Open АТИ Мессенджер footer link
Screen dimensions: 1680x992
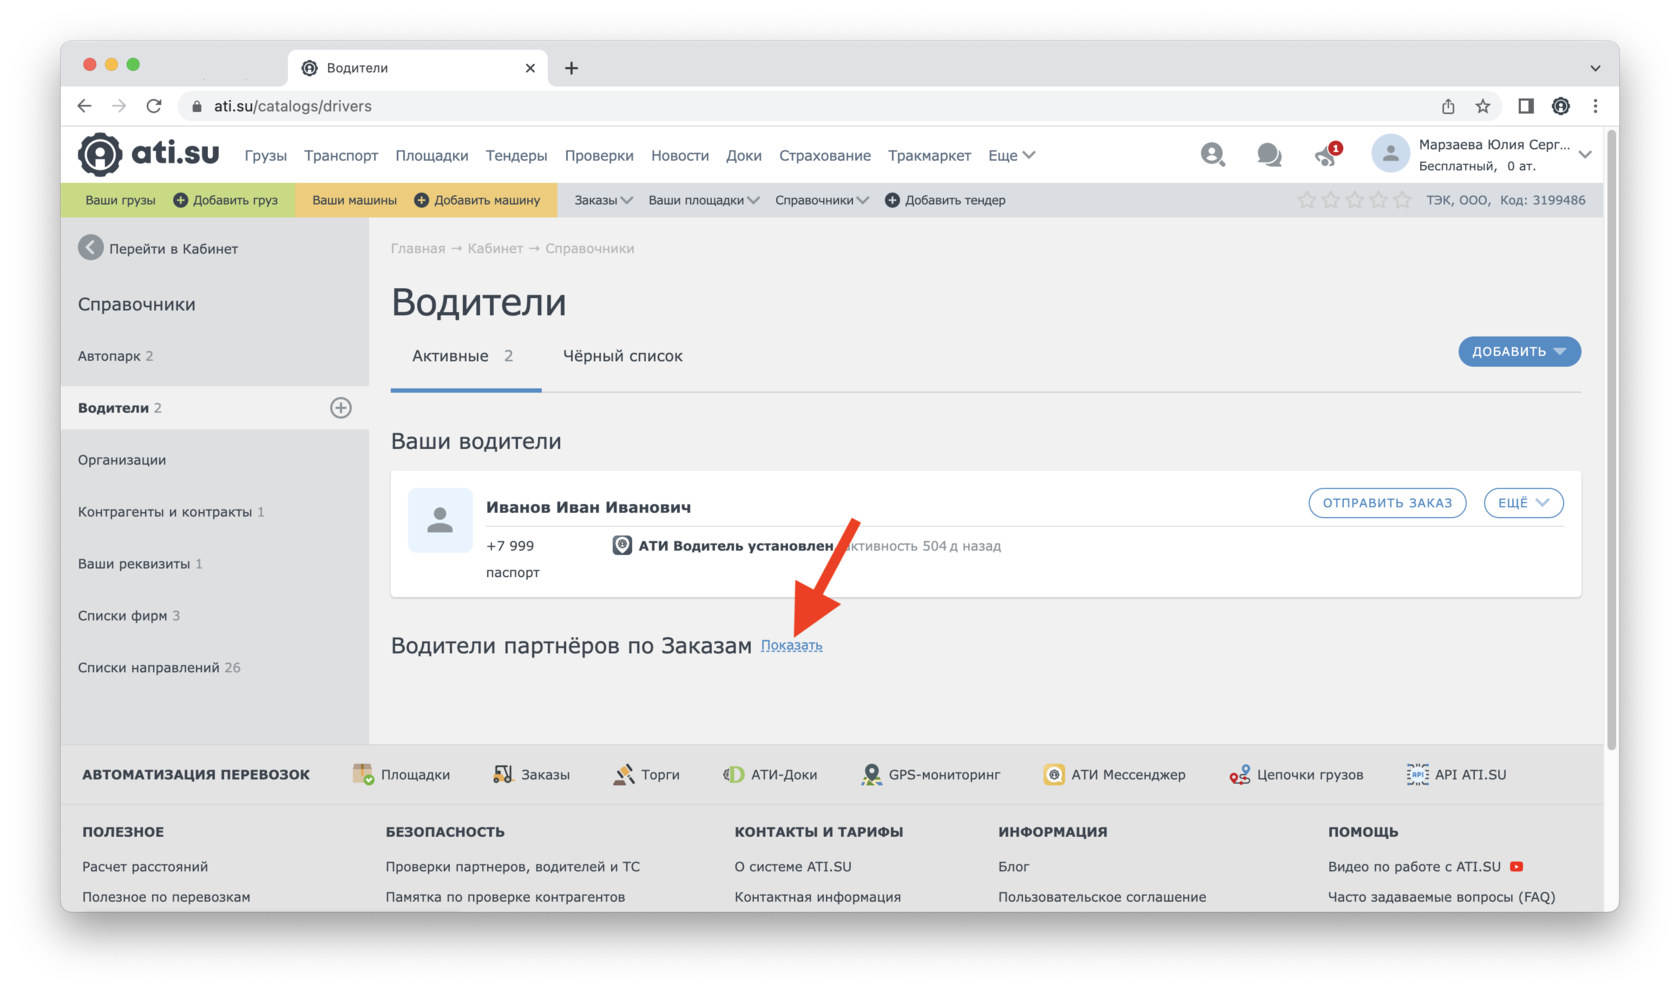tap(1114, 774)
